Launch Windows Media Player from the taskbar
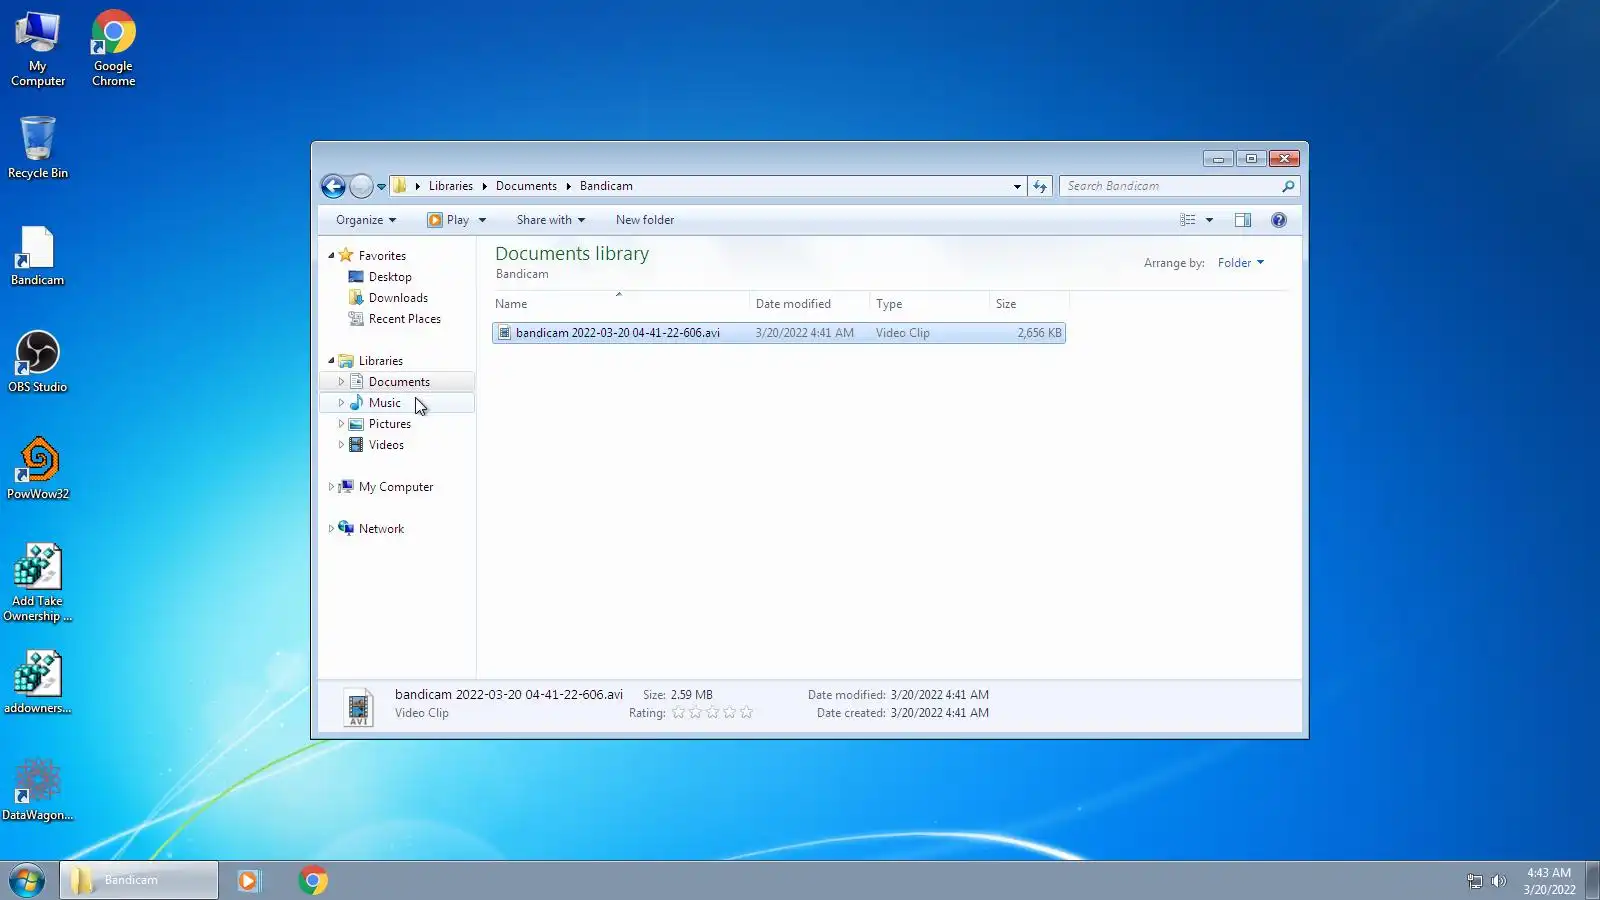 (x=248, y=881)
